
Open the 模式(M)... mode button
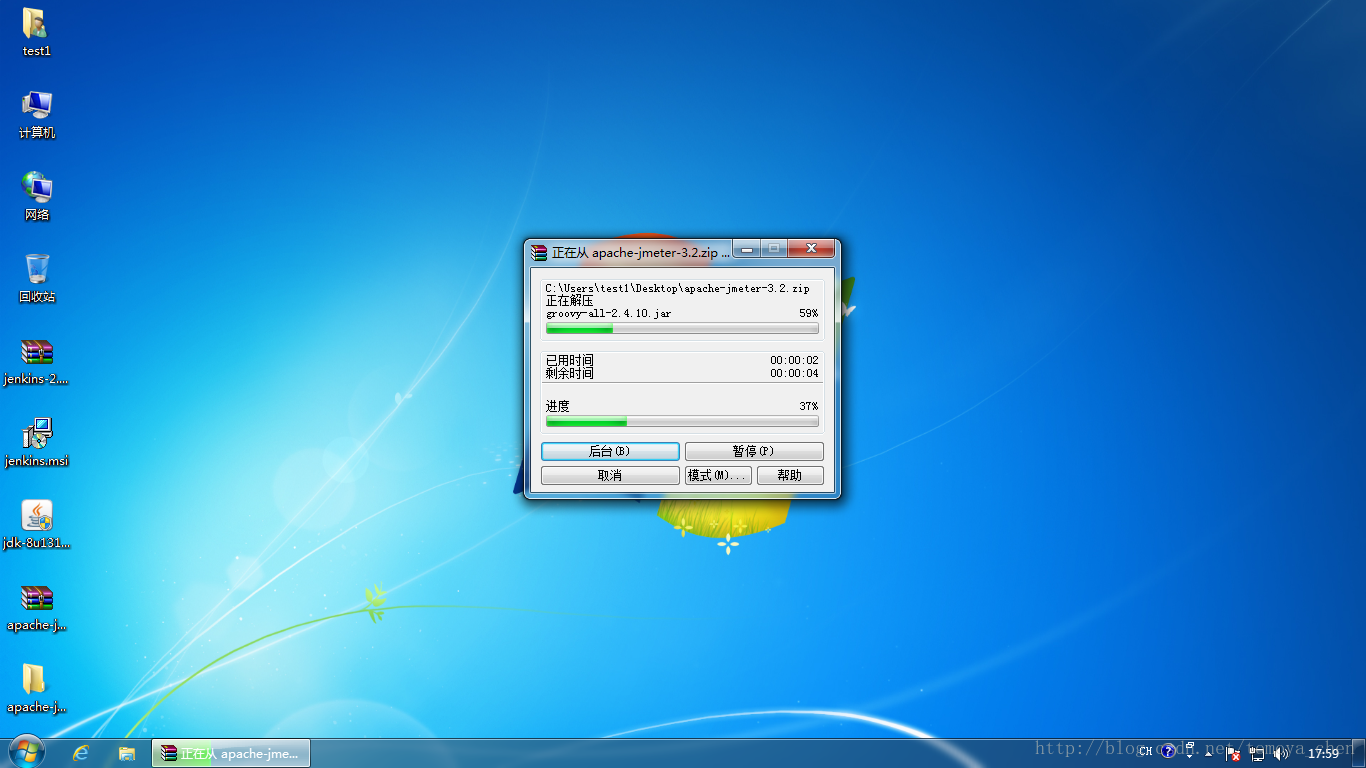tap(718, 475)
